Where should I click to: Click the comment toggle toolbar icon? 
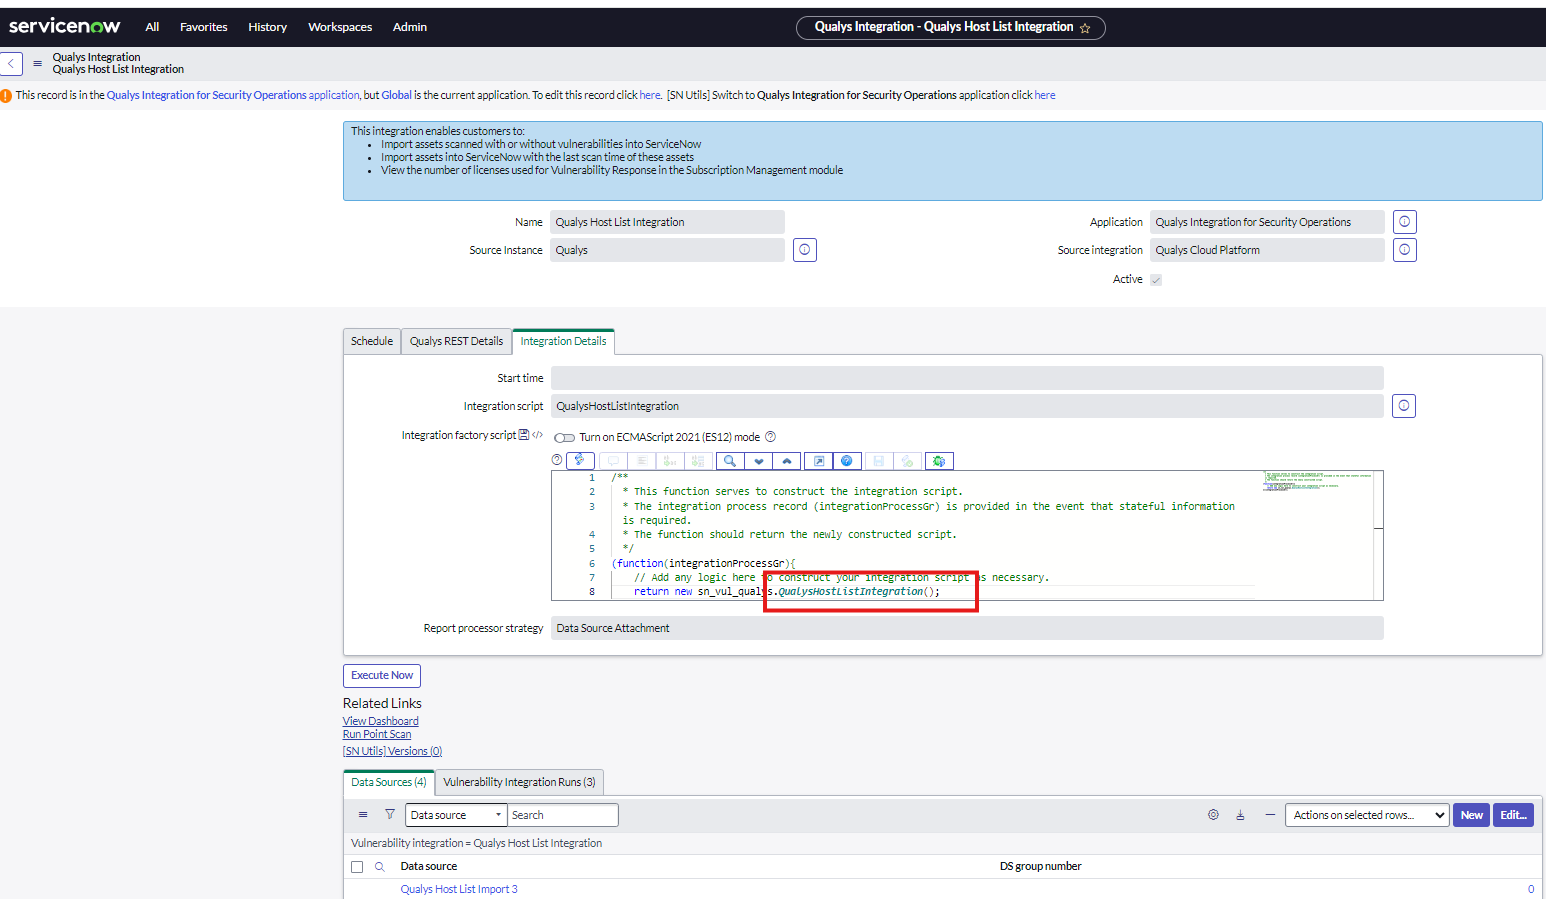(614, 461)
